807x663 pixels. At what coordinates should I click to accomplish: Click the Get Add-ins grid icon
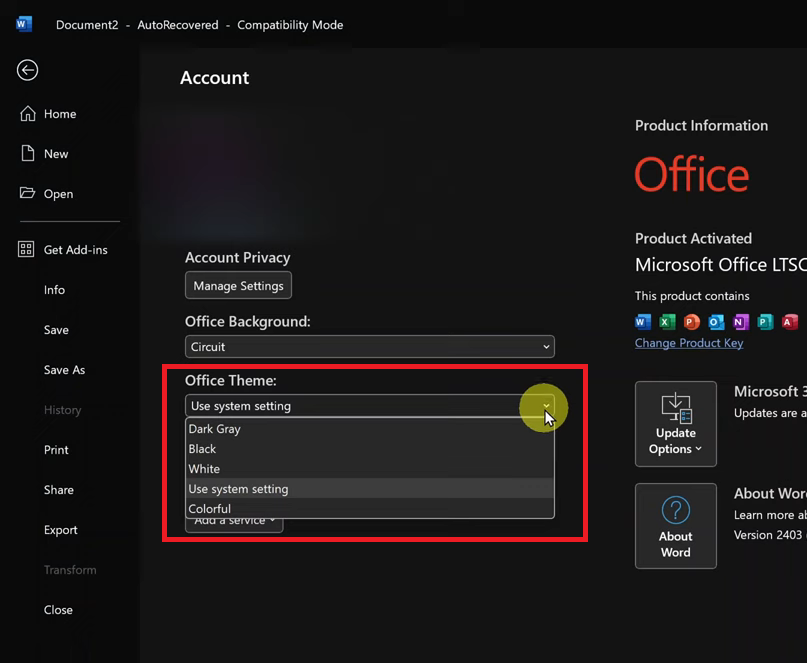point(26,249)
